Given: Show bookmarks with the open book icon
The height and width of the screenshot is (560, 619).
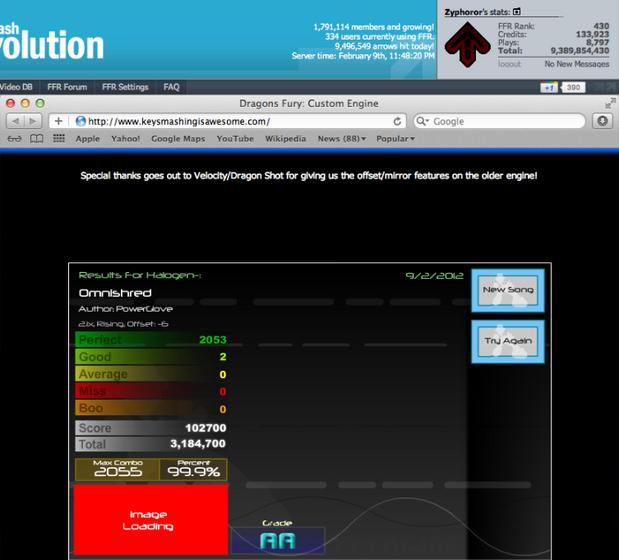Looking at the screenshot, I should click(37, 139).
